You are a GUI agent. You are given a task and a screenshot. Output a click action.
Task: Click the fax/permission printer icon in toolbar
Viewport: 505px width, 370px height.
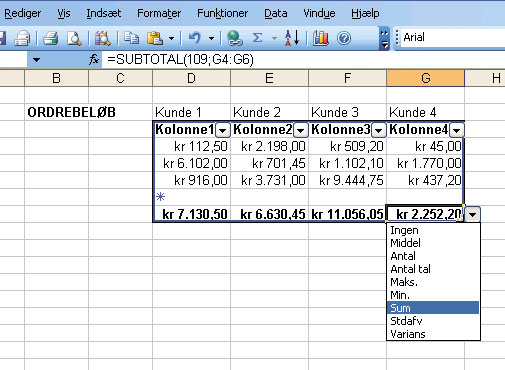point(22,38)
